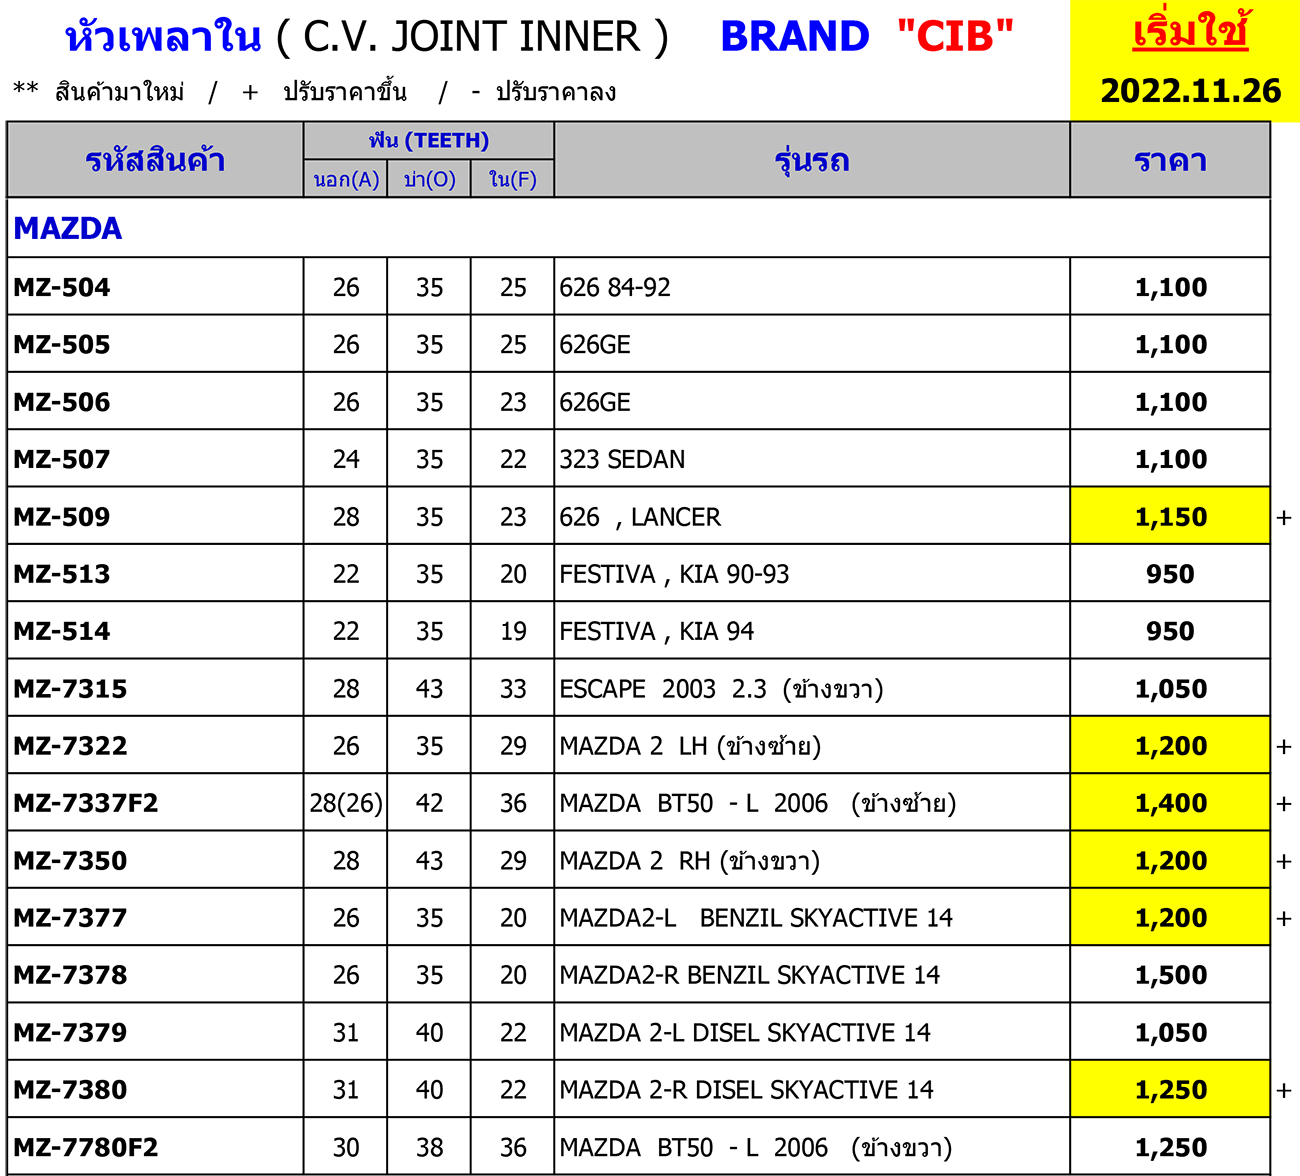Select product code MZ-505
Image resolution: width=1300 pixels, height=1176 pixels.
coord(62,345)
